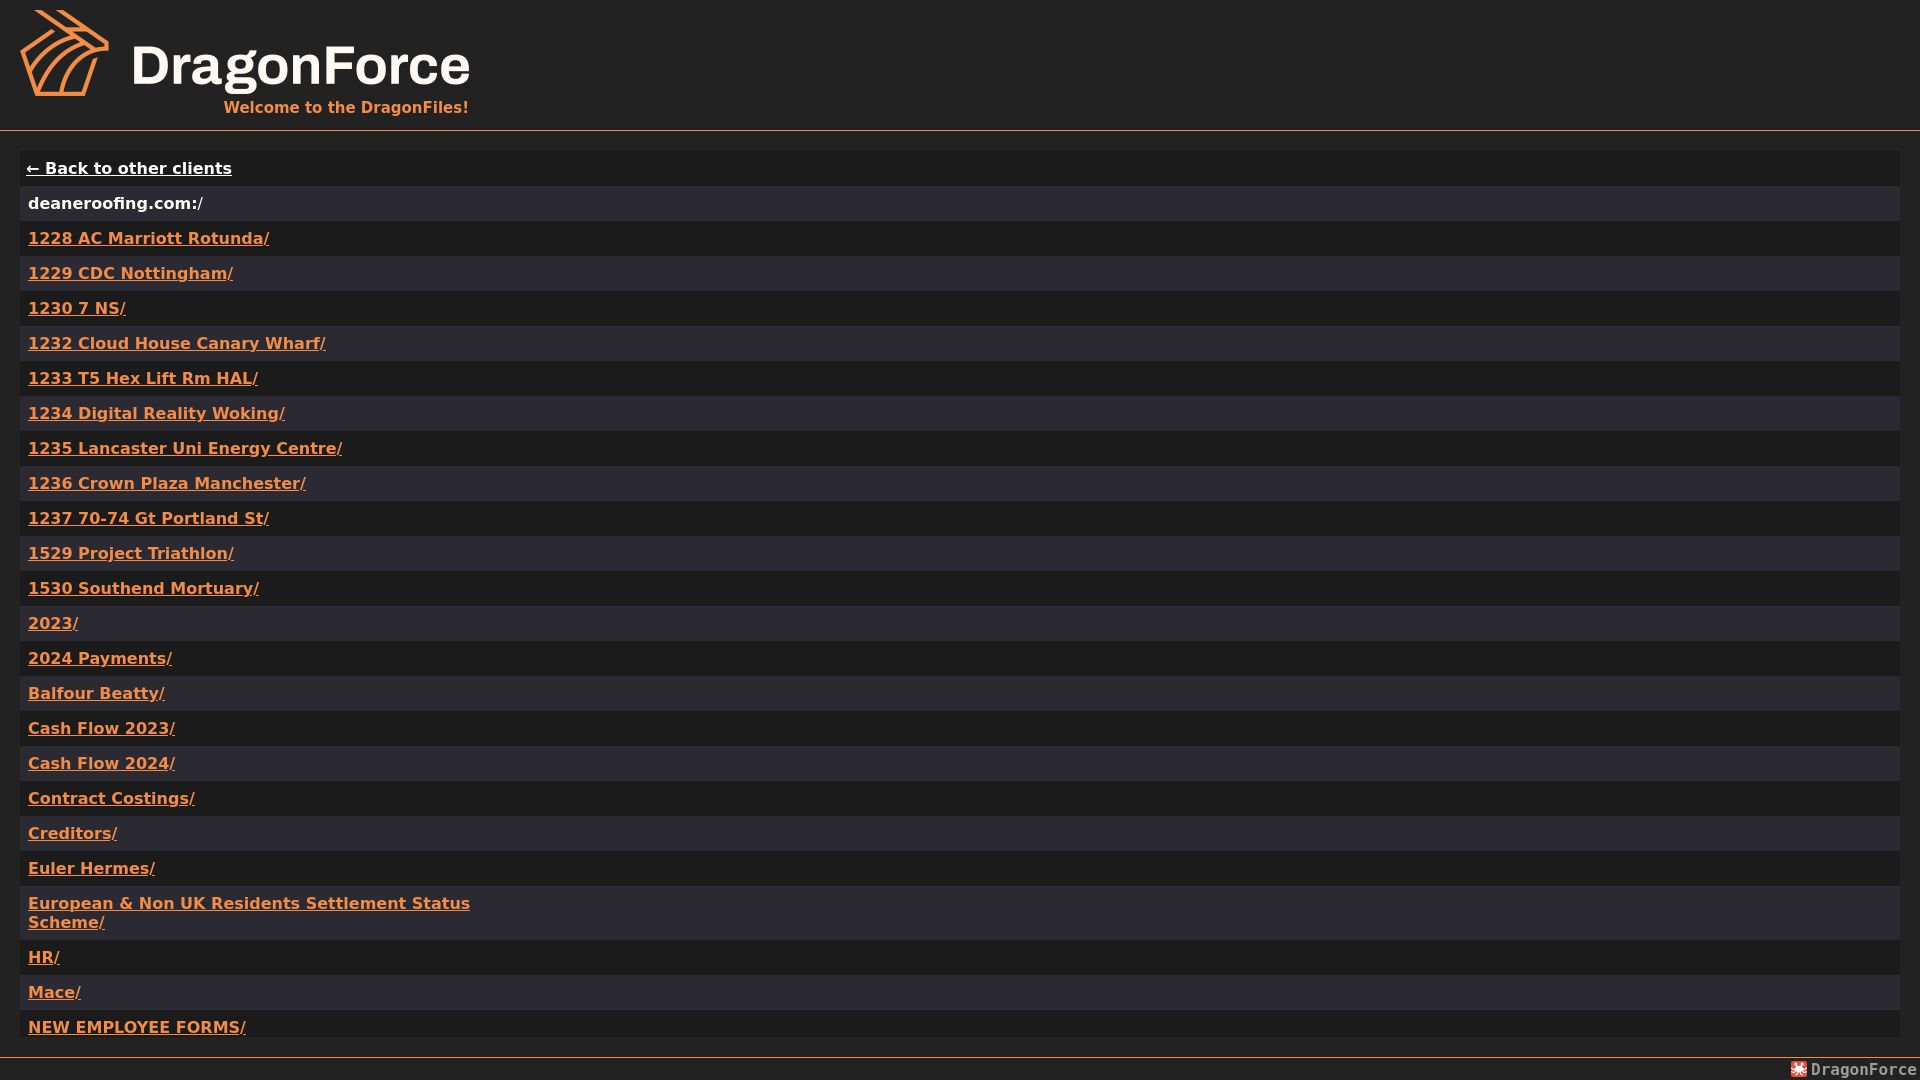Viewport: 1920px width, 1080px height.
Task: Open the Cash Flow 2024 folder
Action: pyautogui.click(x=101, y=763)
